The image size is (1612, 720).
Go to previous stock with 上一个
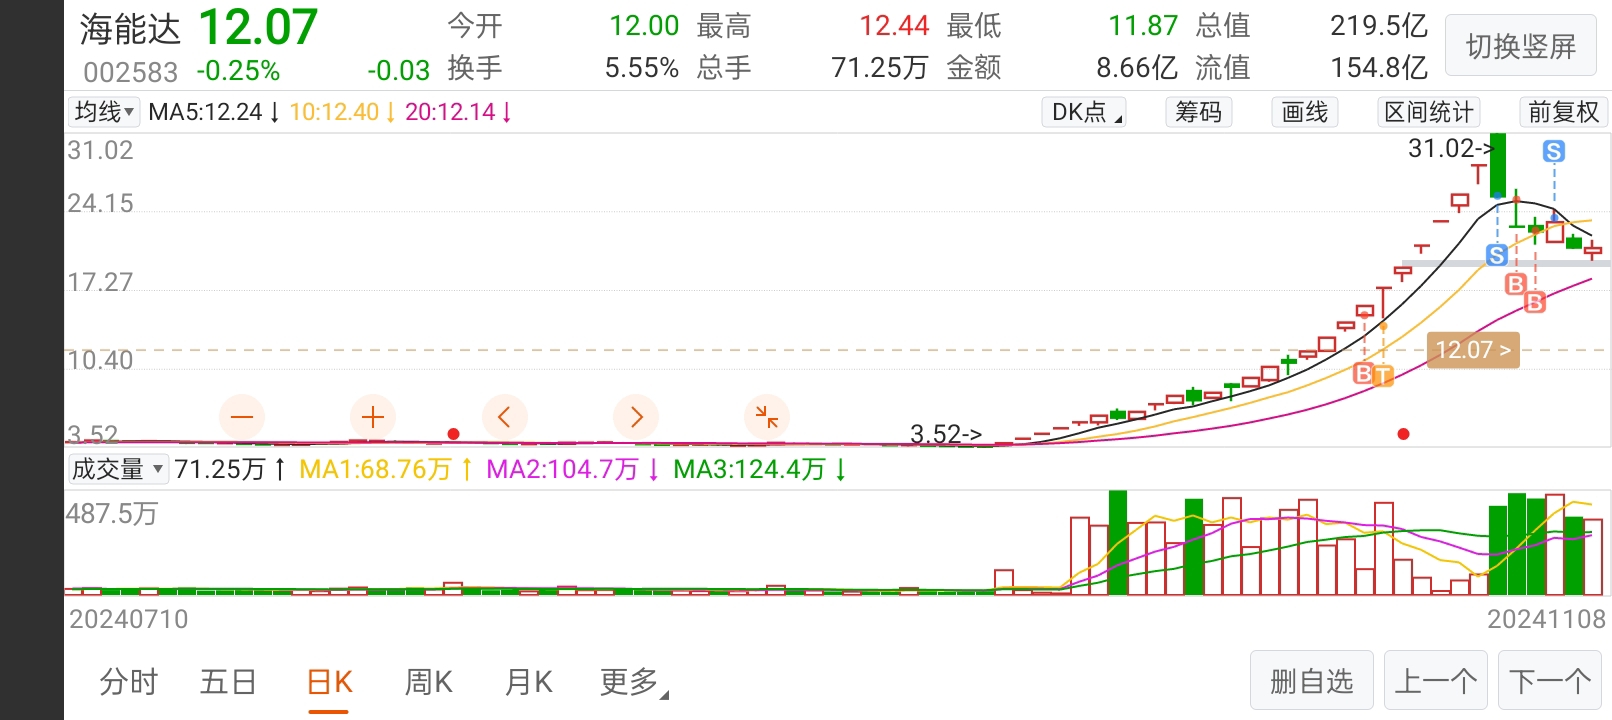[x=1436, y=682]
